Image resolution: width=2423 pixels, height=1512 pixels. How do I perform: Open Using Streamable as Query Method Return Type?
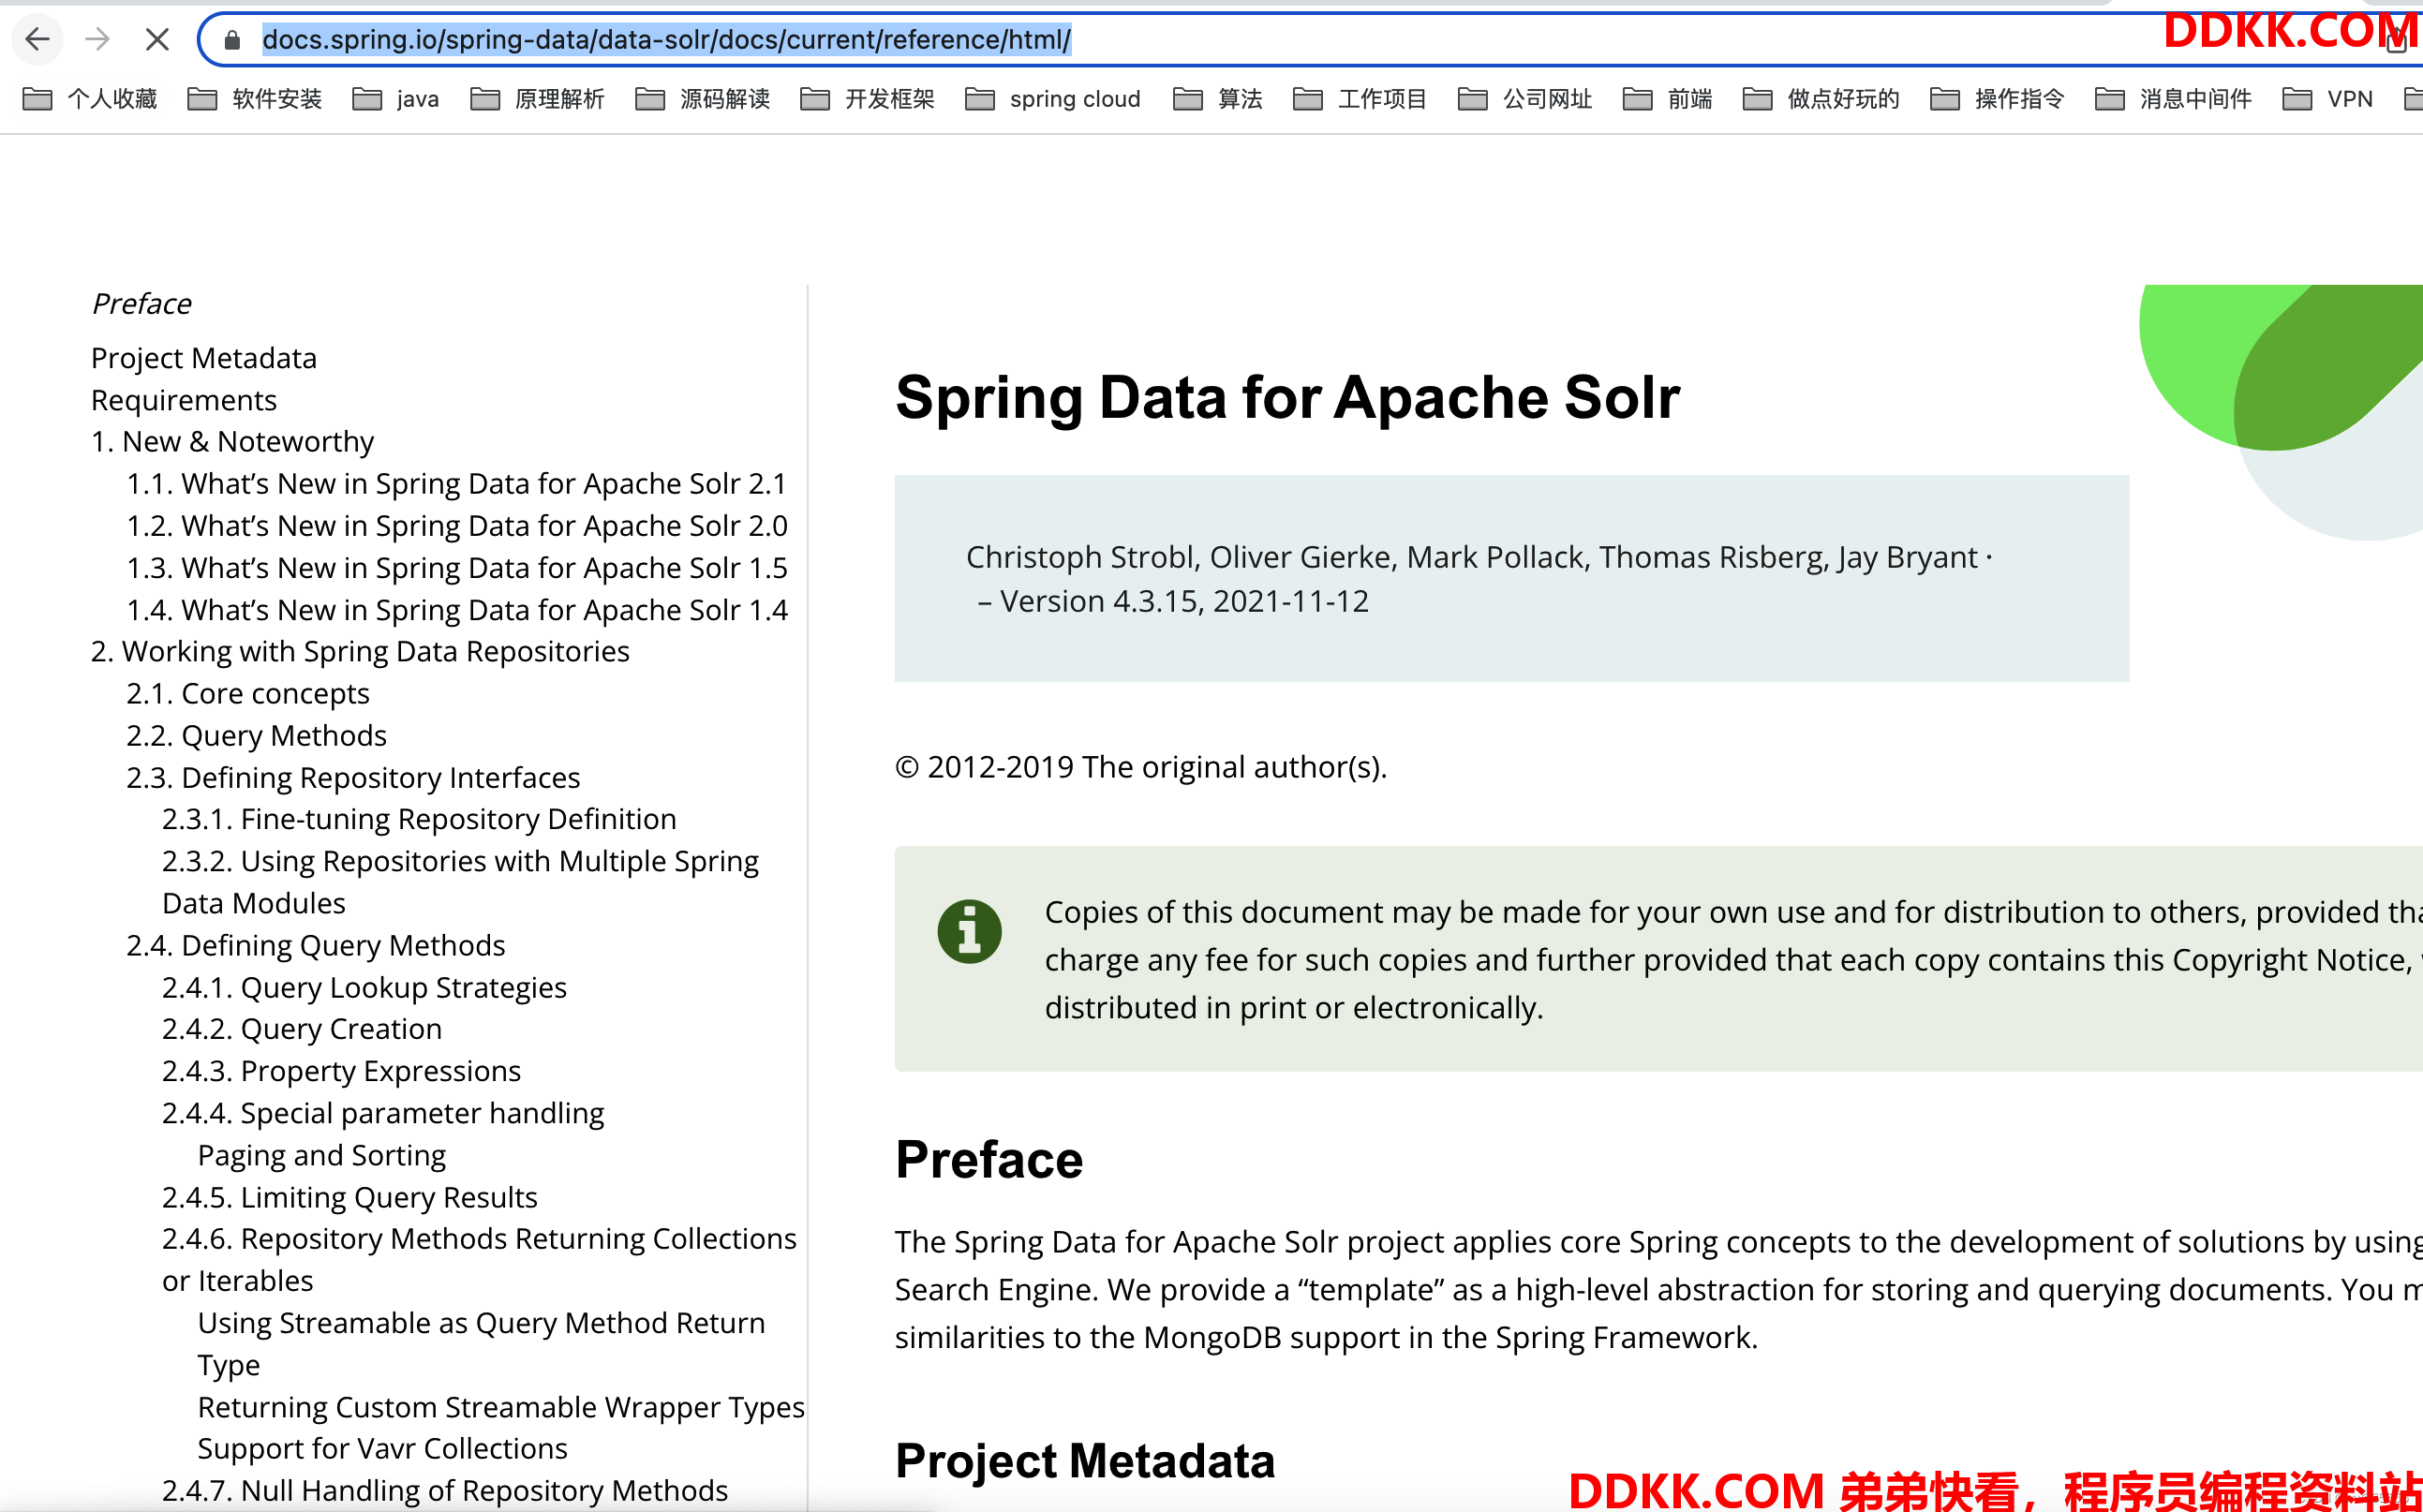click(x=481, y=1343)
